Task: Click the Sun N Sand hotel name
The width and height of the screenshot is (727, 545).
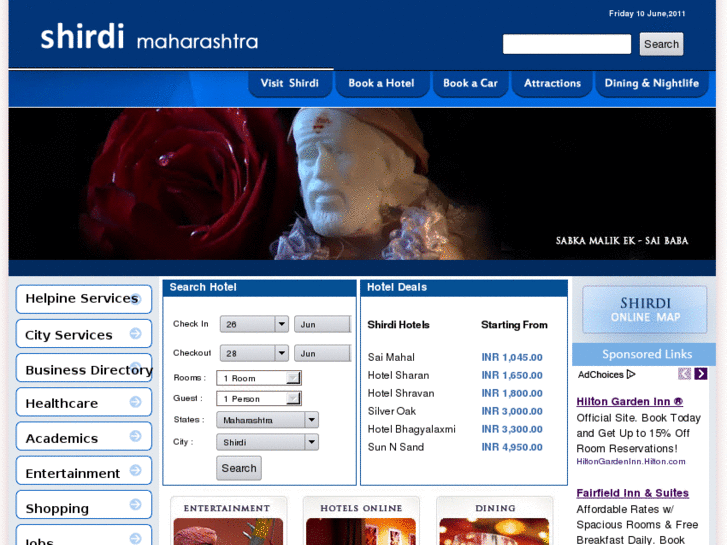Action: click(396, 447)
